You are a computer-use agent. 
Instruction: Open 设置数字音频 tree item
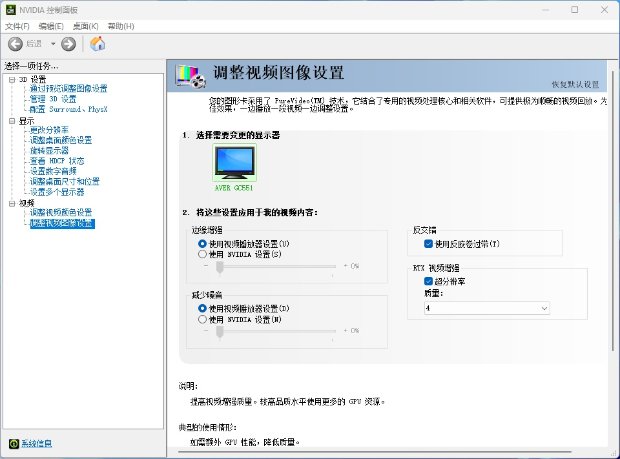coord(53,171)
